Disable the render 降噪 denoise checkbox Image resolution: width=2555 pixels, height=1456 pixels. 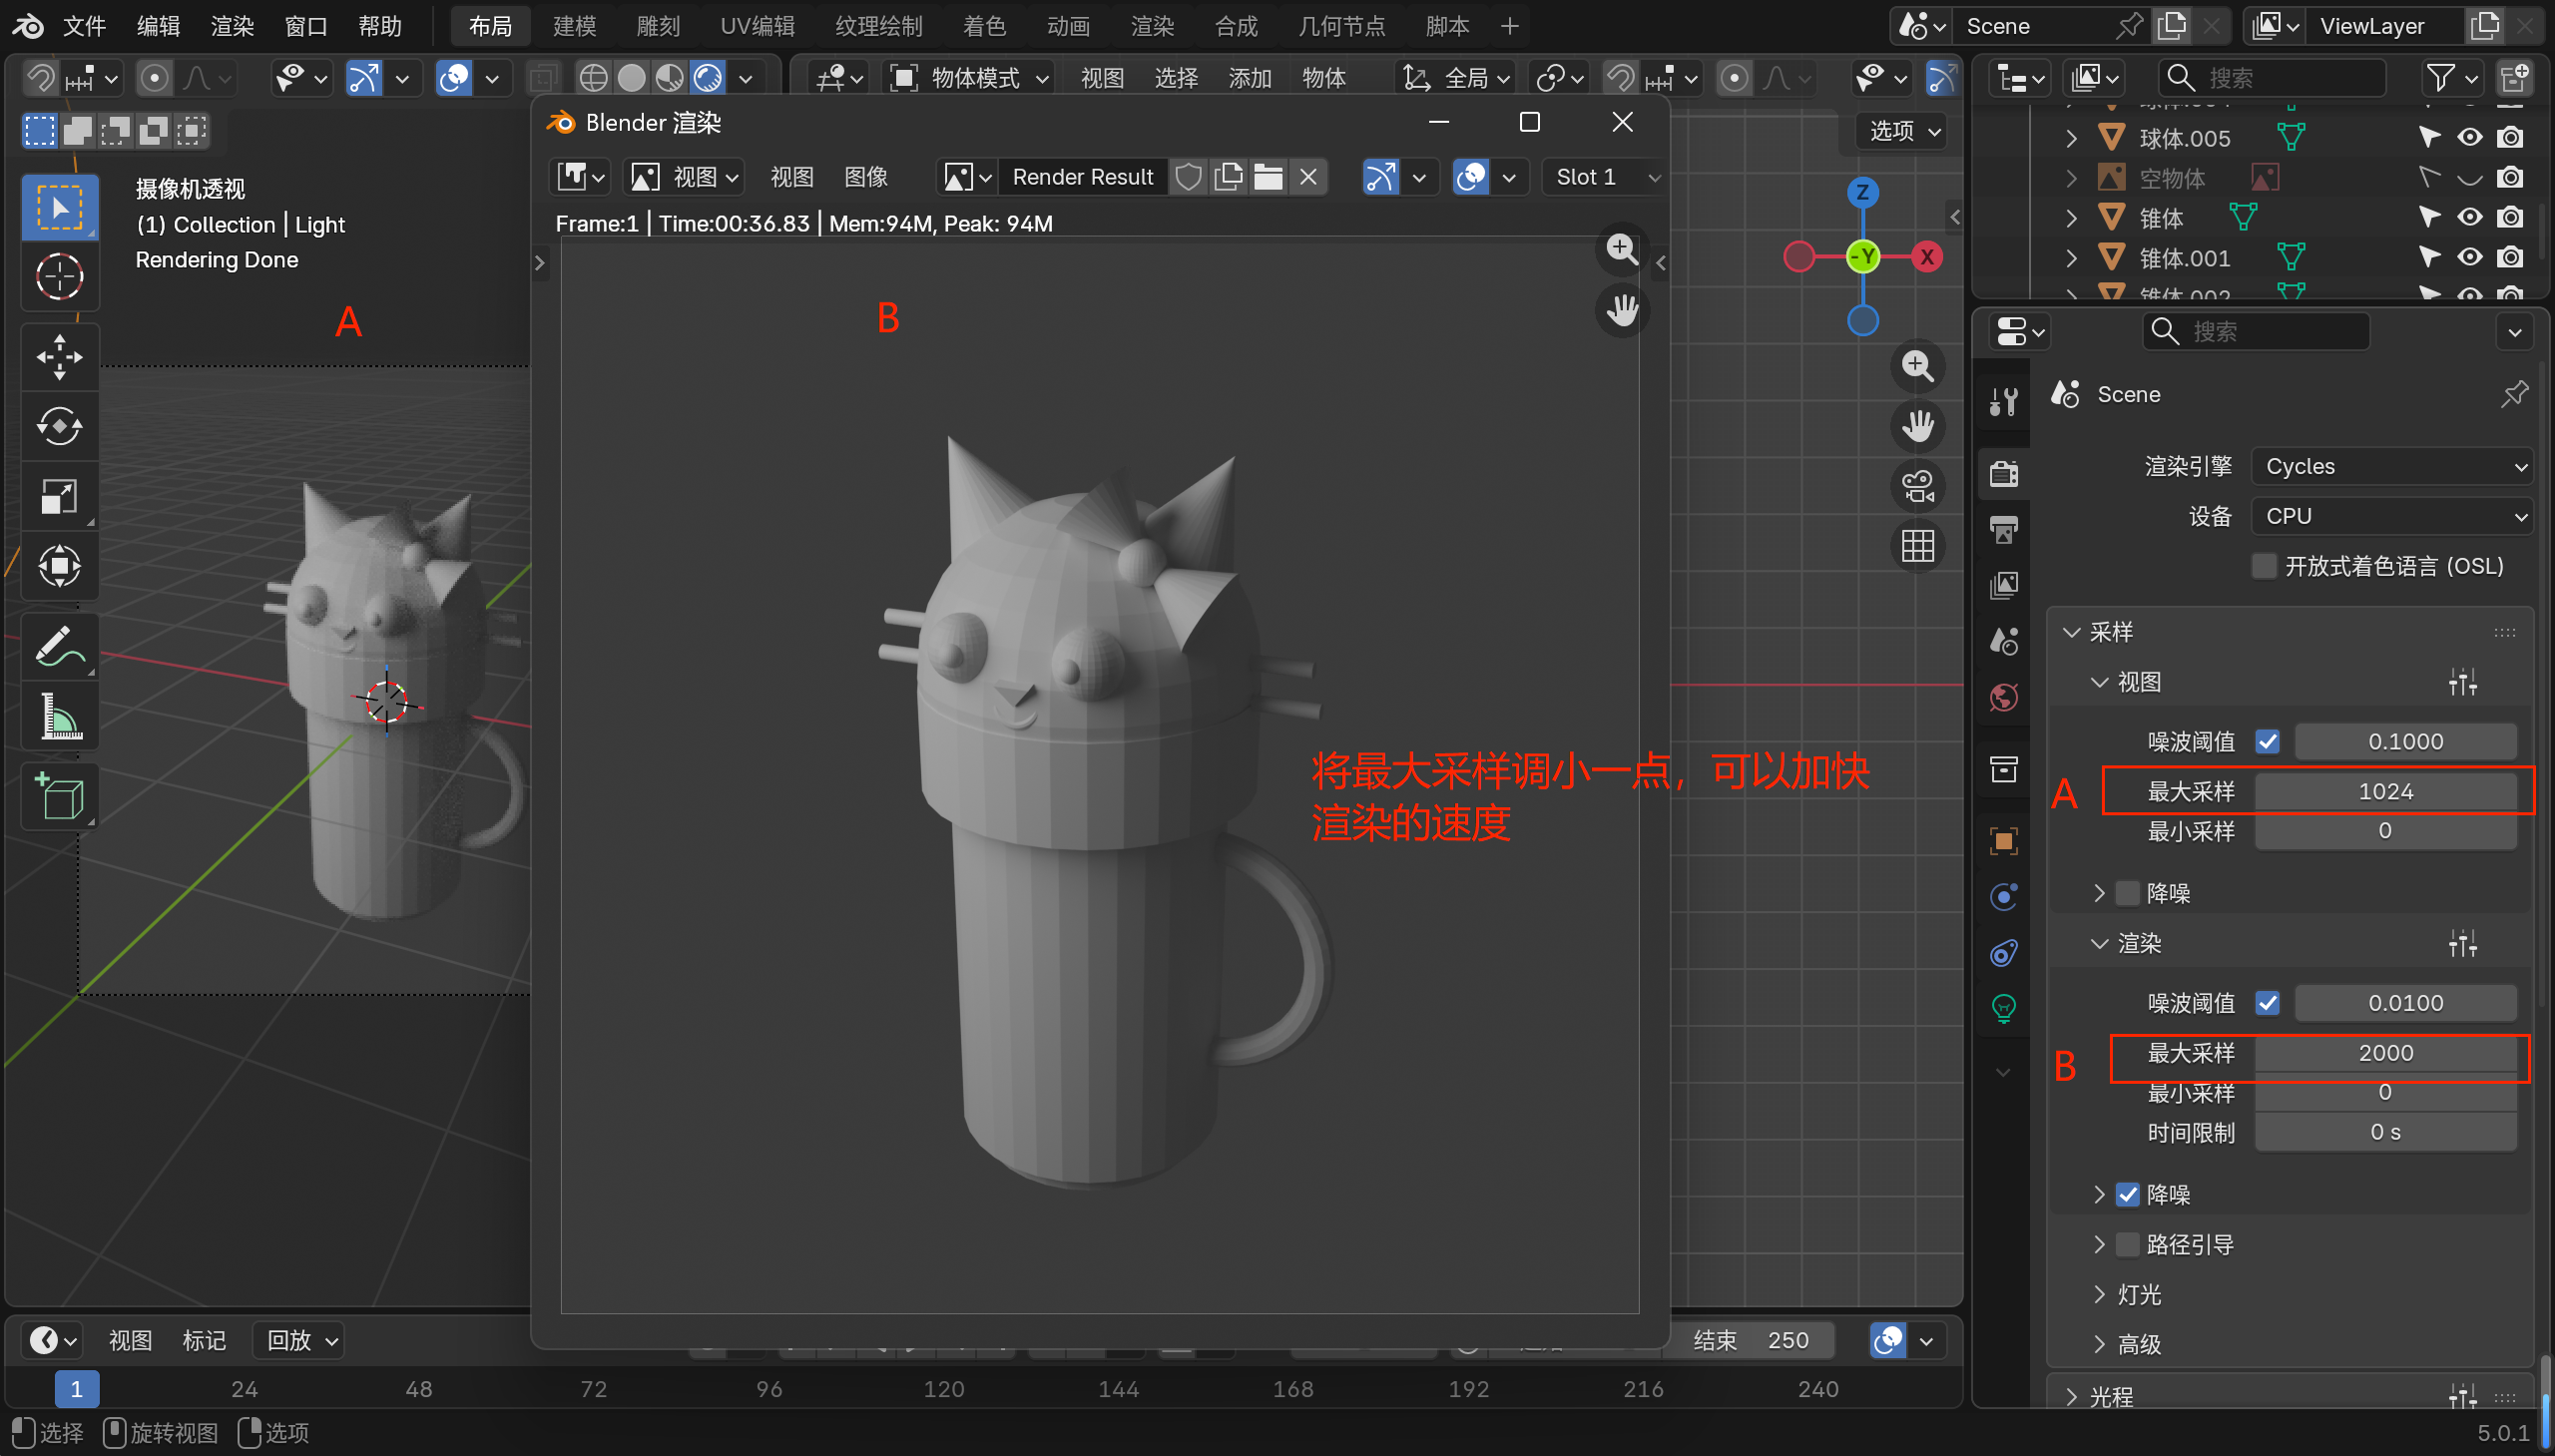[2127, 1194]
